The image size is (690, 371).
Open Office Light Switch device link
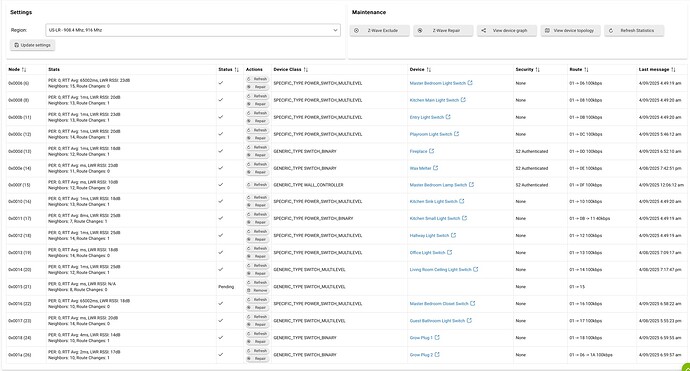point(427,253)
